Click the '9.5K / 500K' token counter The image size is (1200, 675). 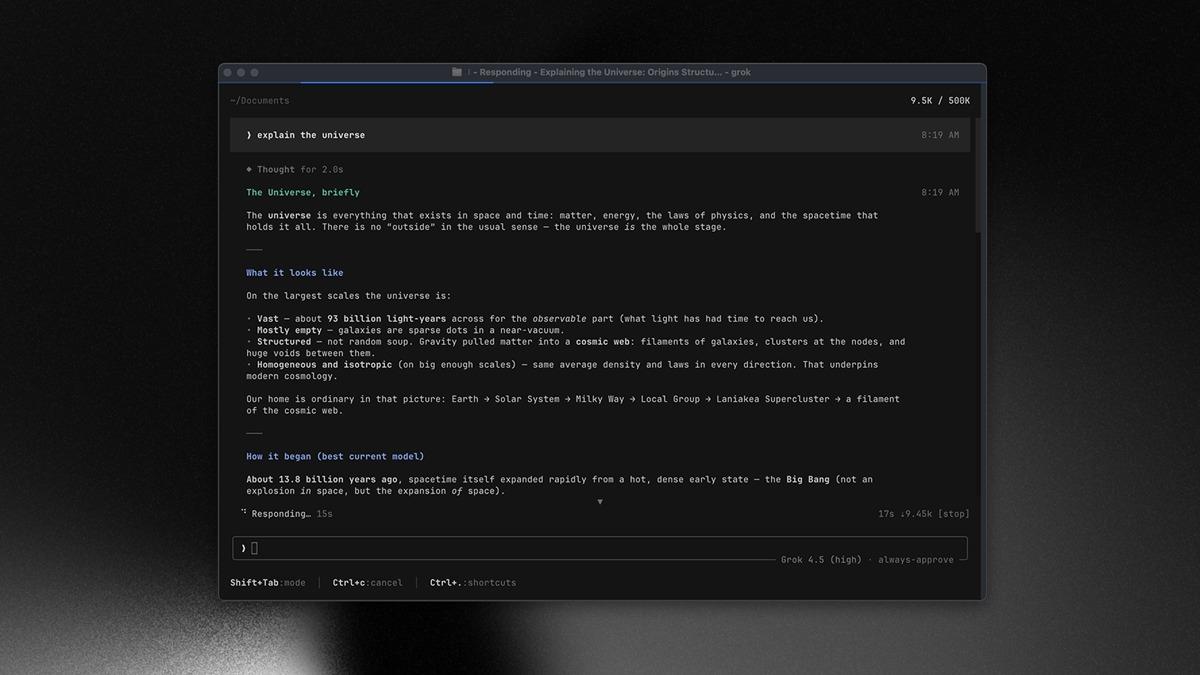pyautogui.click(x=940, y=101)
